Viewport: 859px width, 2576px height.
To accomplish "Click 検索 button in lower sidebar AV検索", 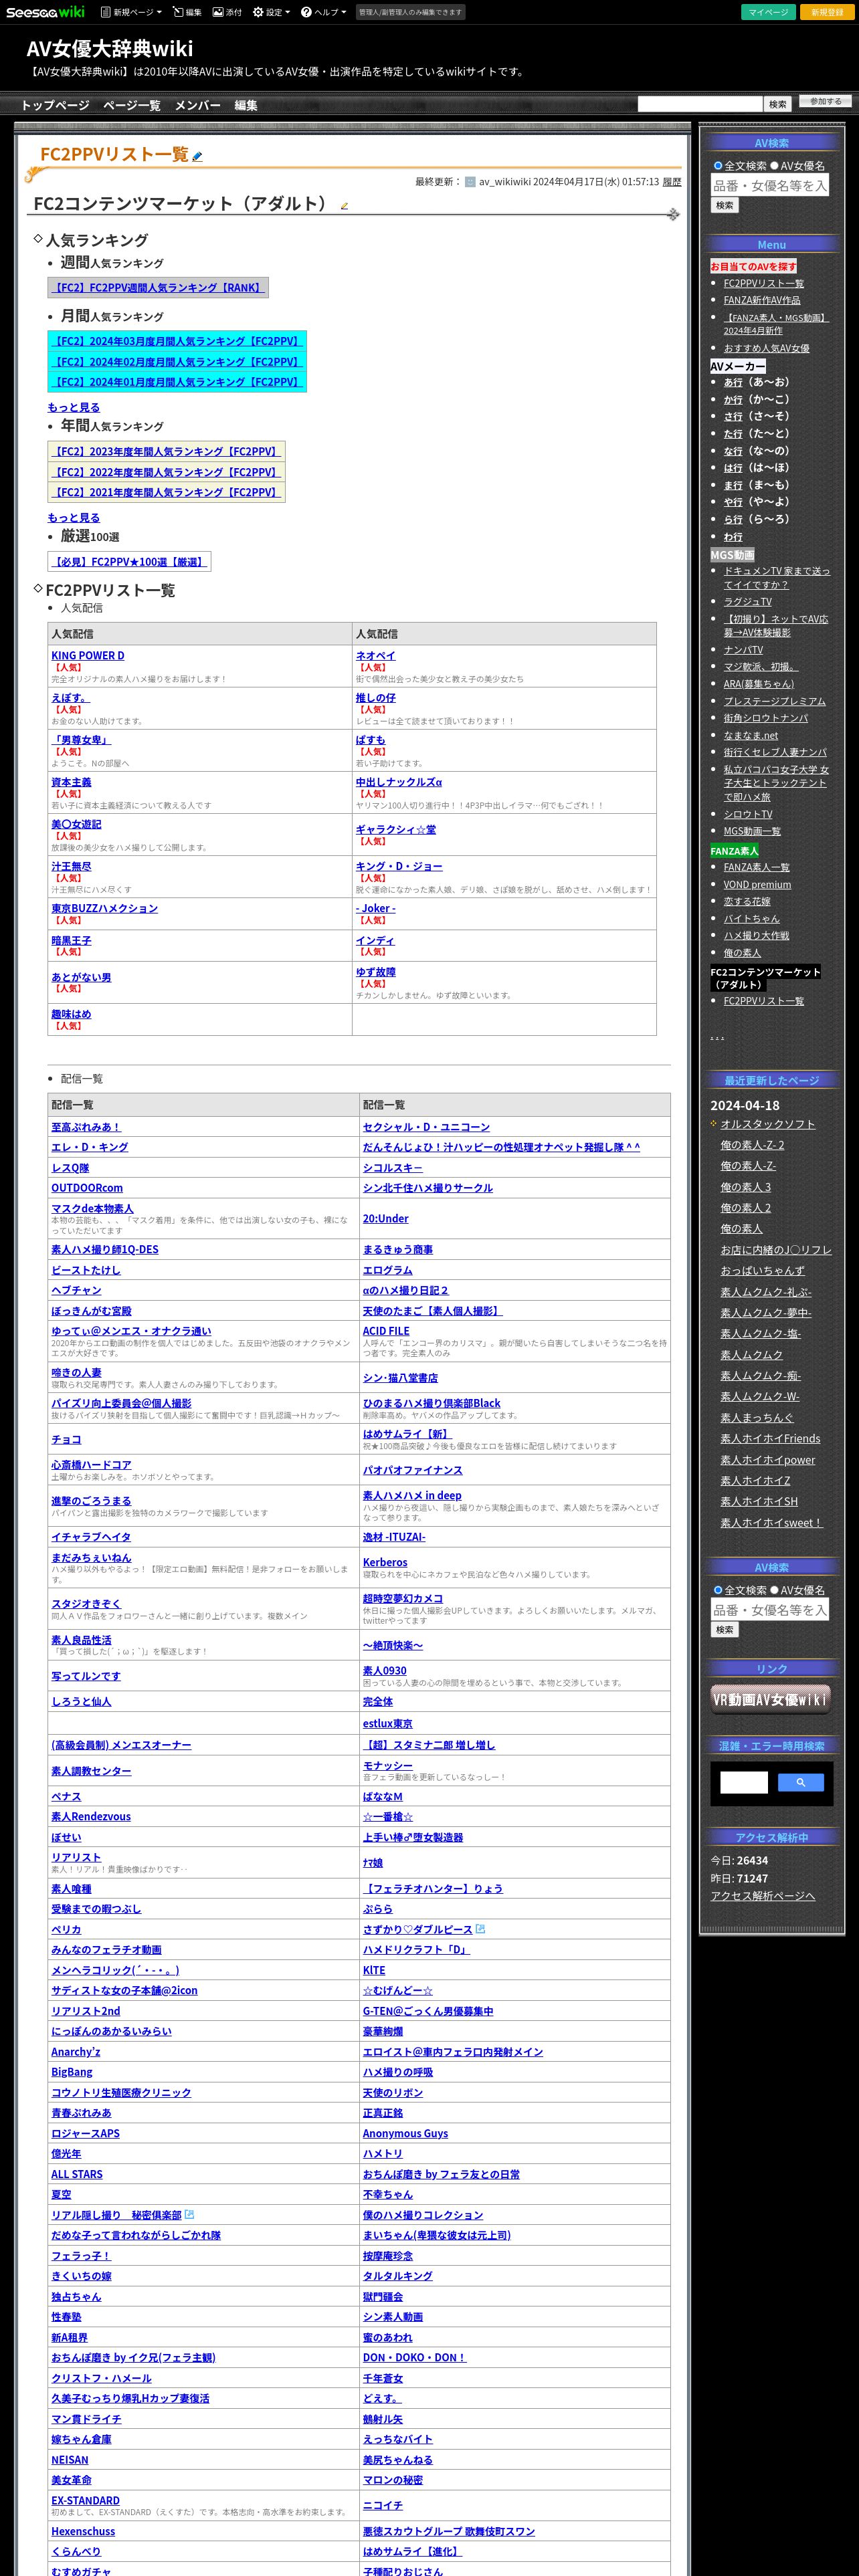I will [725, 1629].
